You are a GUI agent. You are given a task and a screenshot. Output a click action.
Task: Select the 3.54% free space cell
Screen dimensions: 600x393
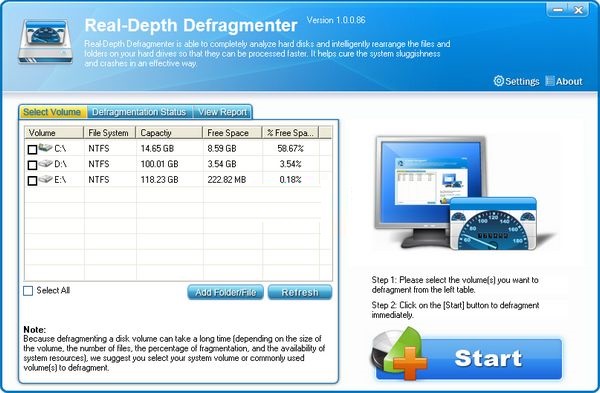(290, 164)
